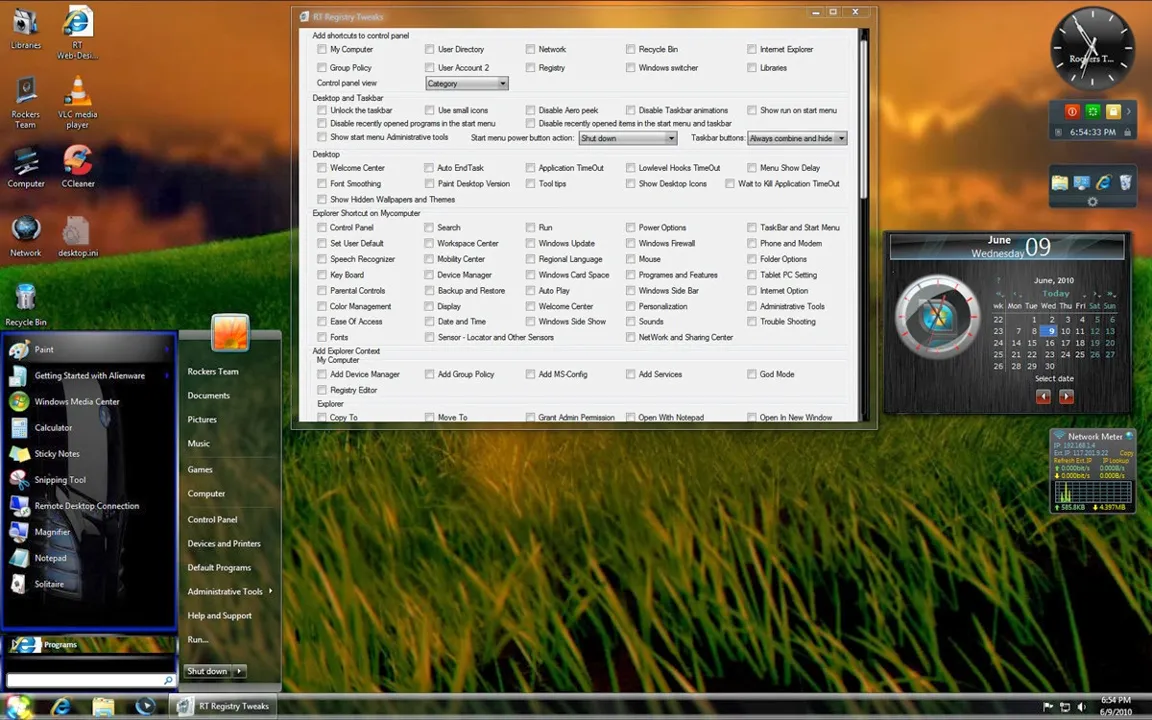This screenshot has height=720, width=1152.
Task: Open Windows Explorer from the taskbar
Action: pyautogui.click(x=104, y=706)
